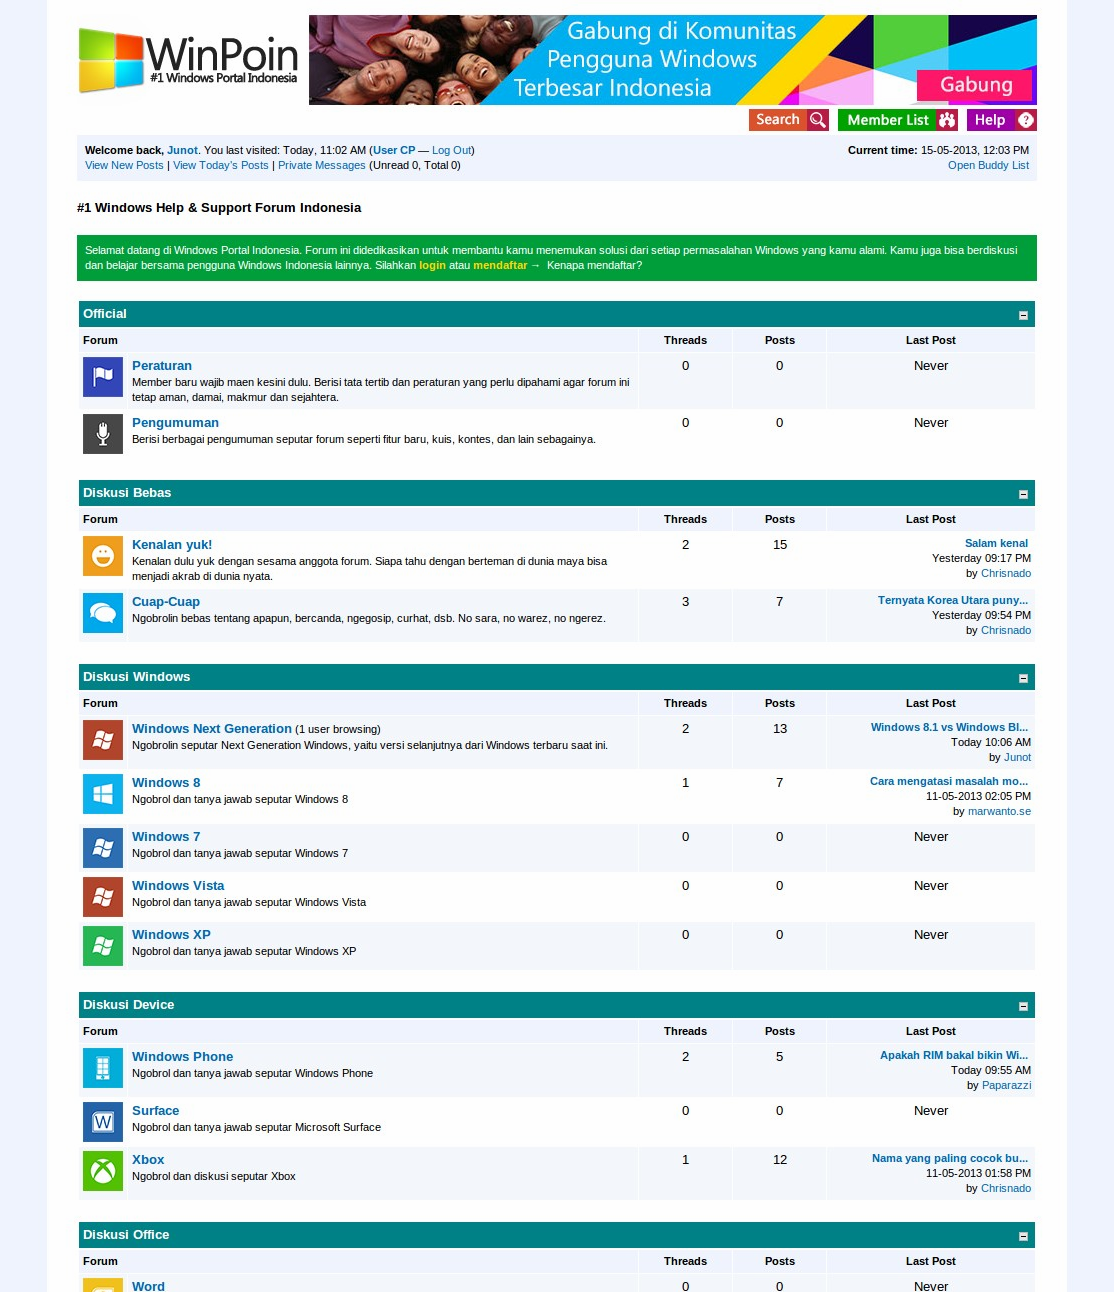Click the yellow login link
This screenshot has height=1292, width=1114.
(x=432, y=265)
